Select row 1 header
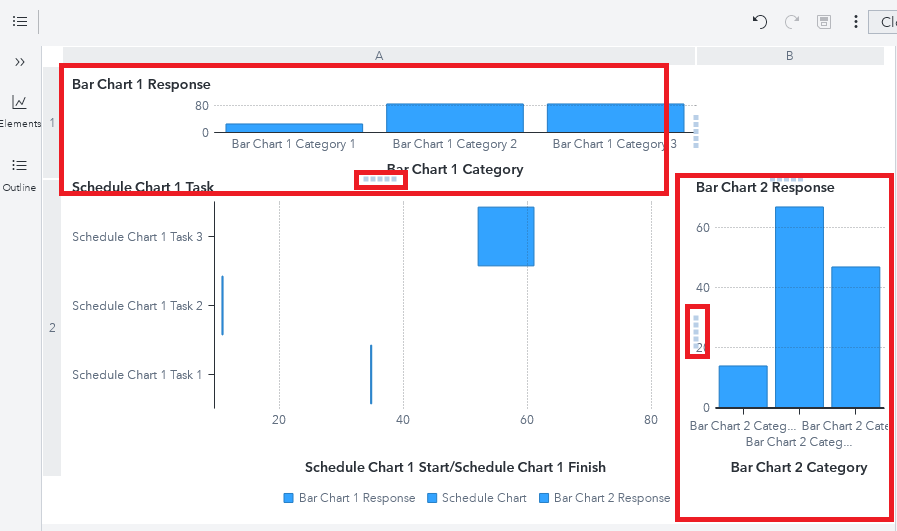Screen dimensions: 897x531 pyautogui.click(x=52, y=123)
